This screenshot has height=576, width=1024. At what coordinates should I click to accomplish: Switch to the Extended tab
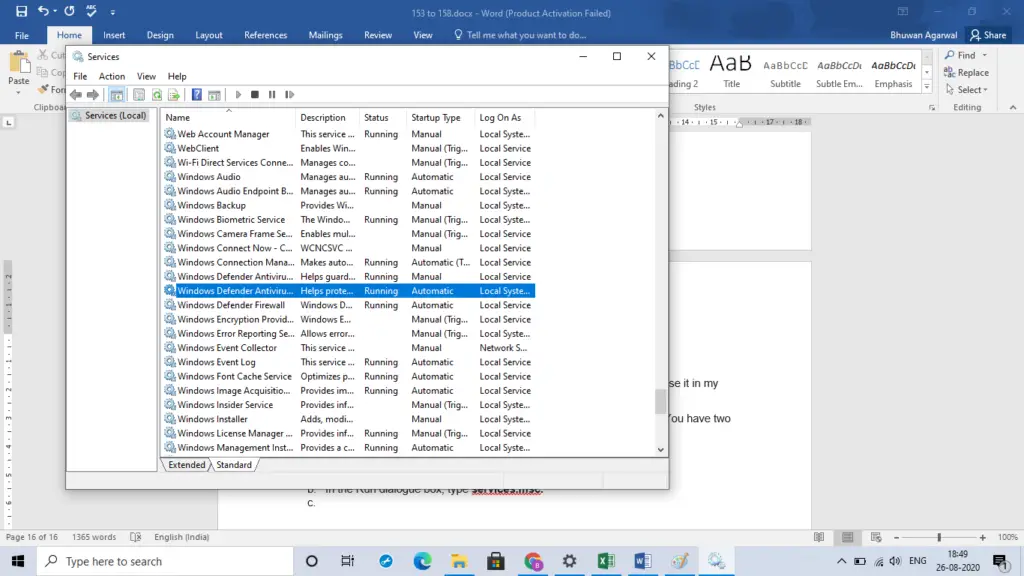187,465
